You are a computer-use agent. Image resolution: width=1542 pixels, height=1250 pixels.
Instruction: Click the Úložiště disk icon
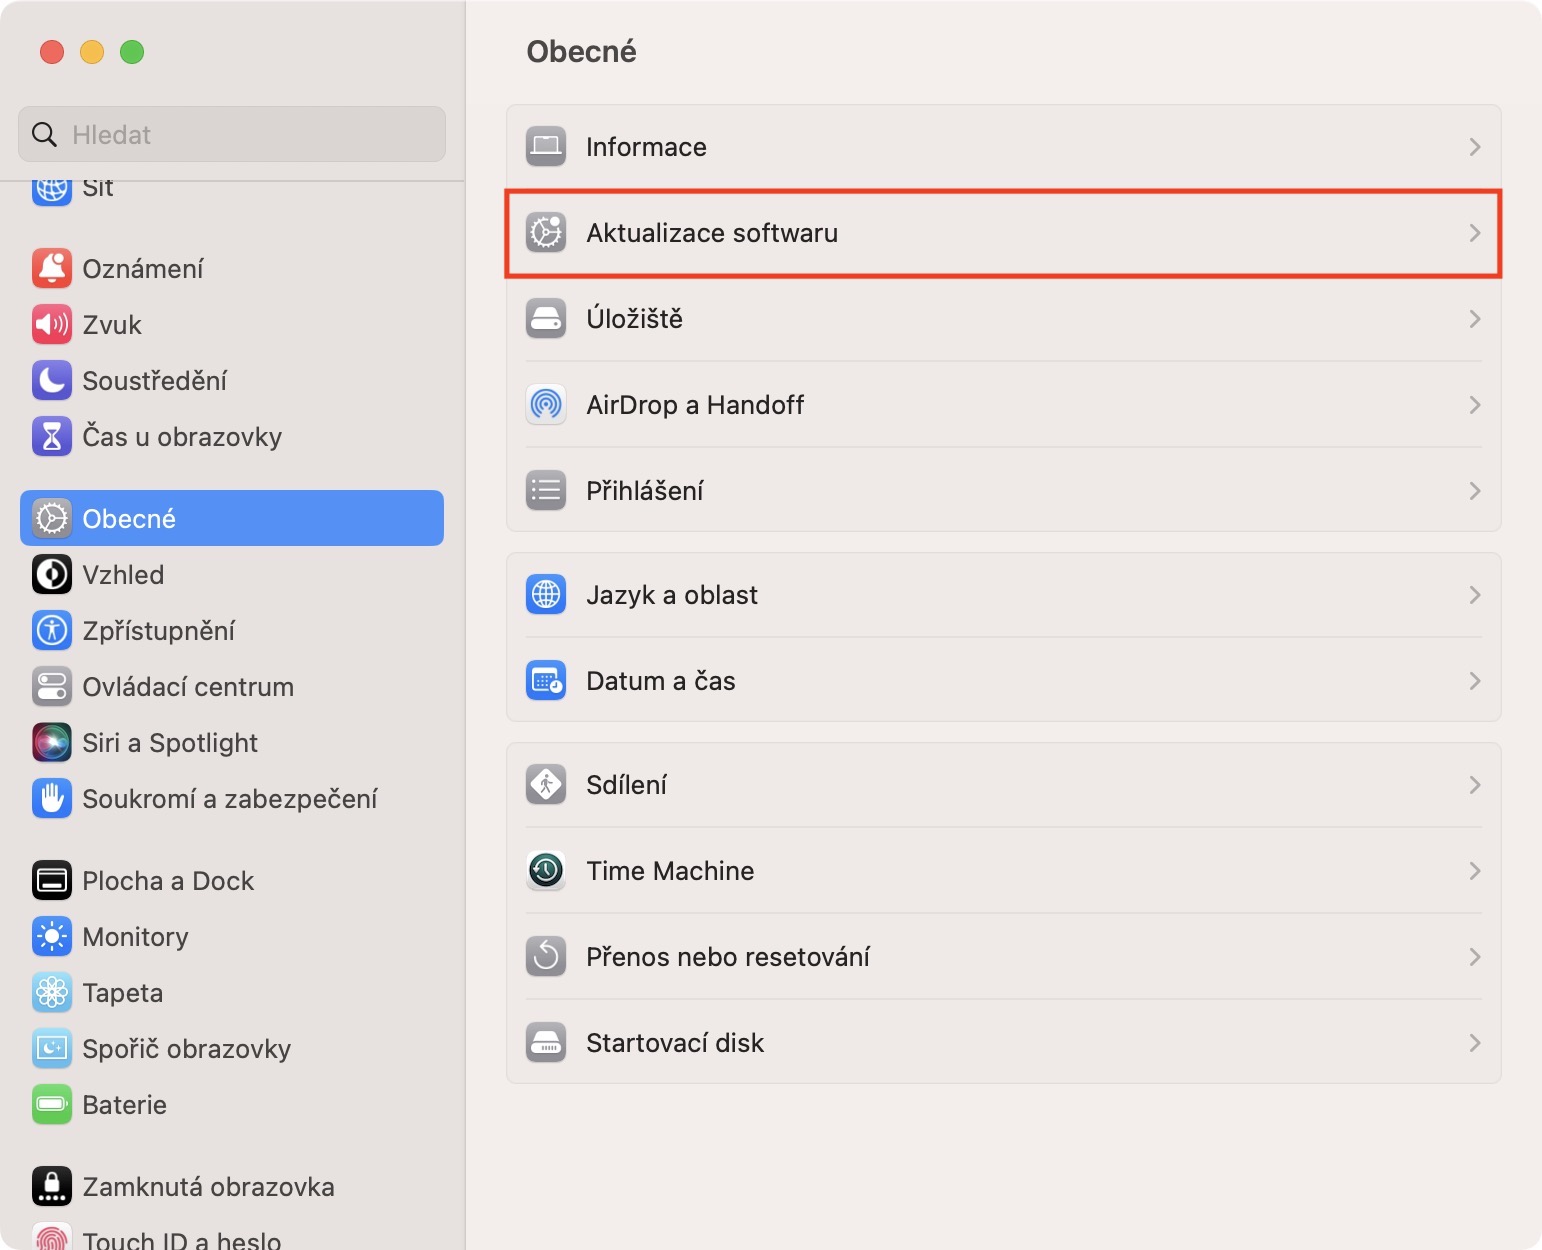[x=546, y=319]
